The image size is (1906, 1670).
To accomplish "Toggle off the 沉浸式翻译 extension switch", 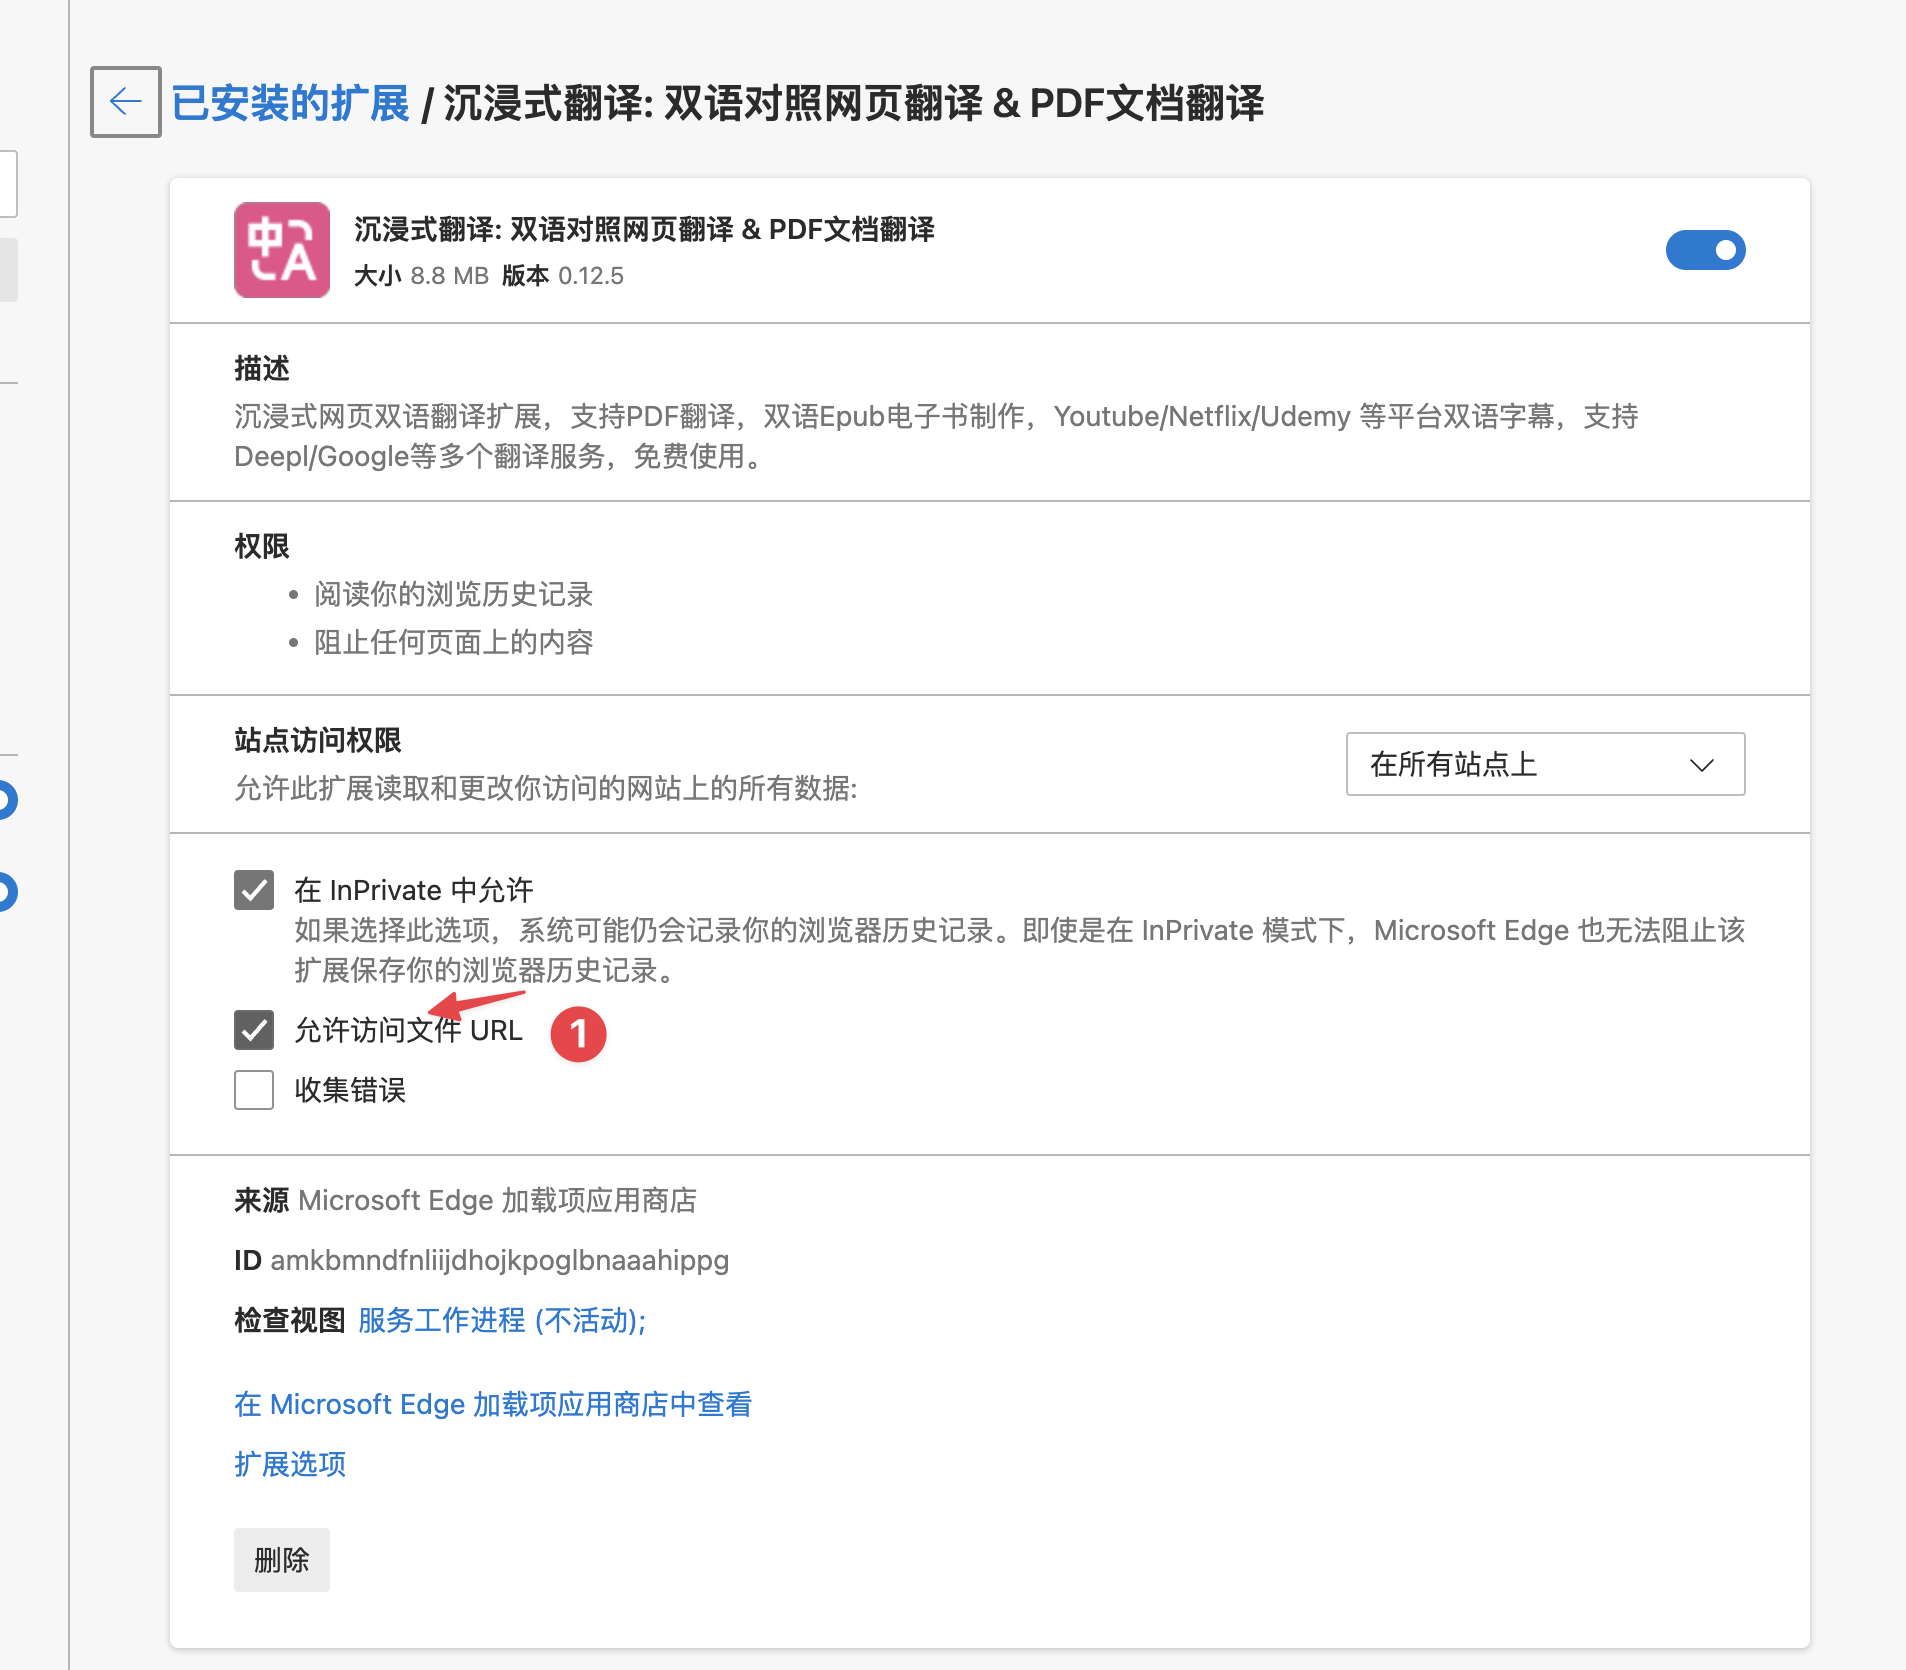I will click(1705, 250).
